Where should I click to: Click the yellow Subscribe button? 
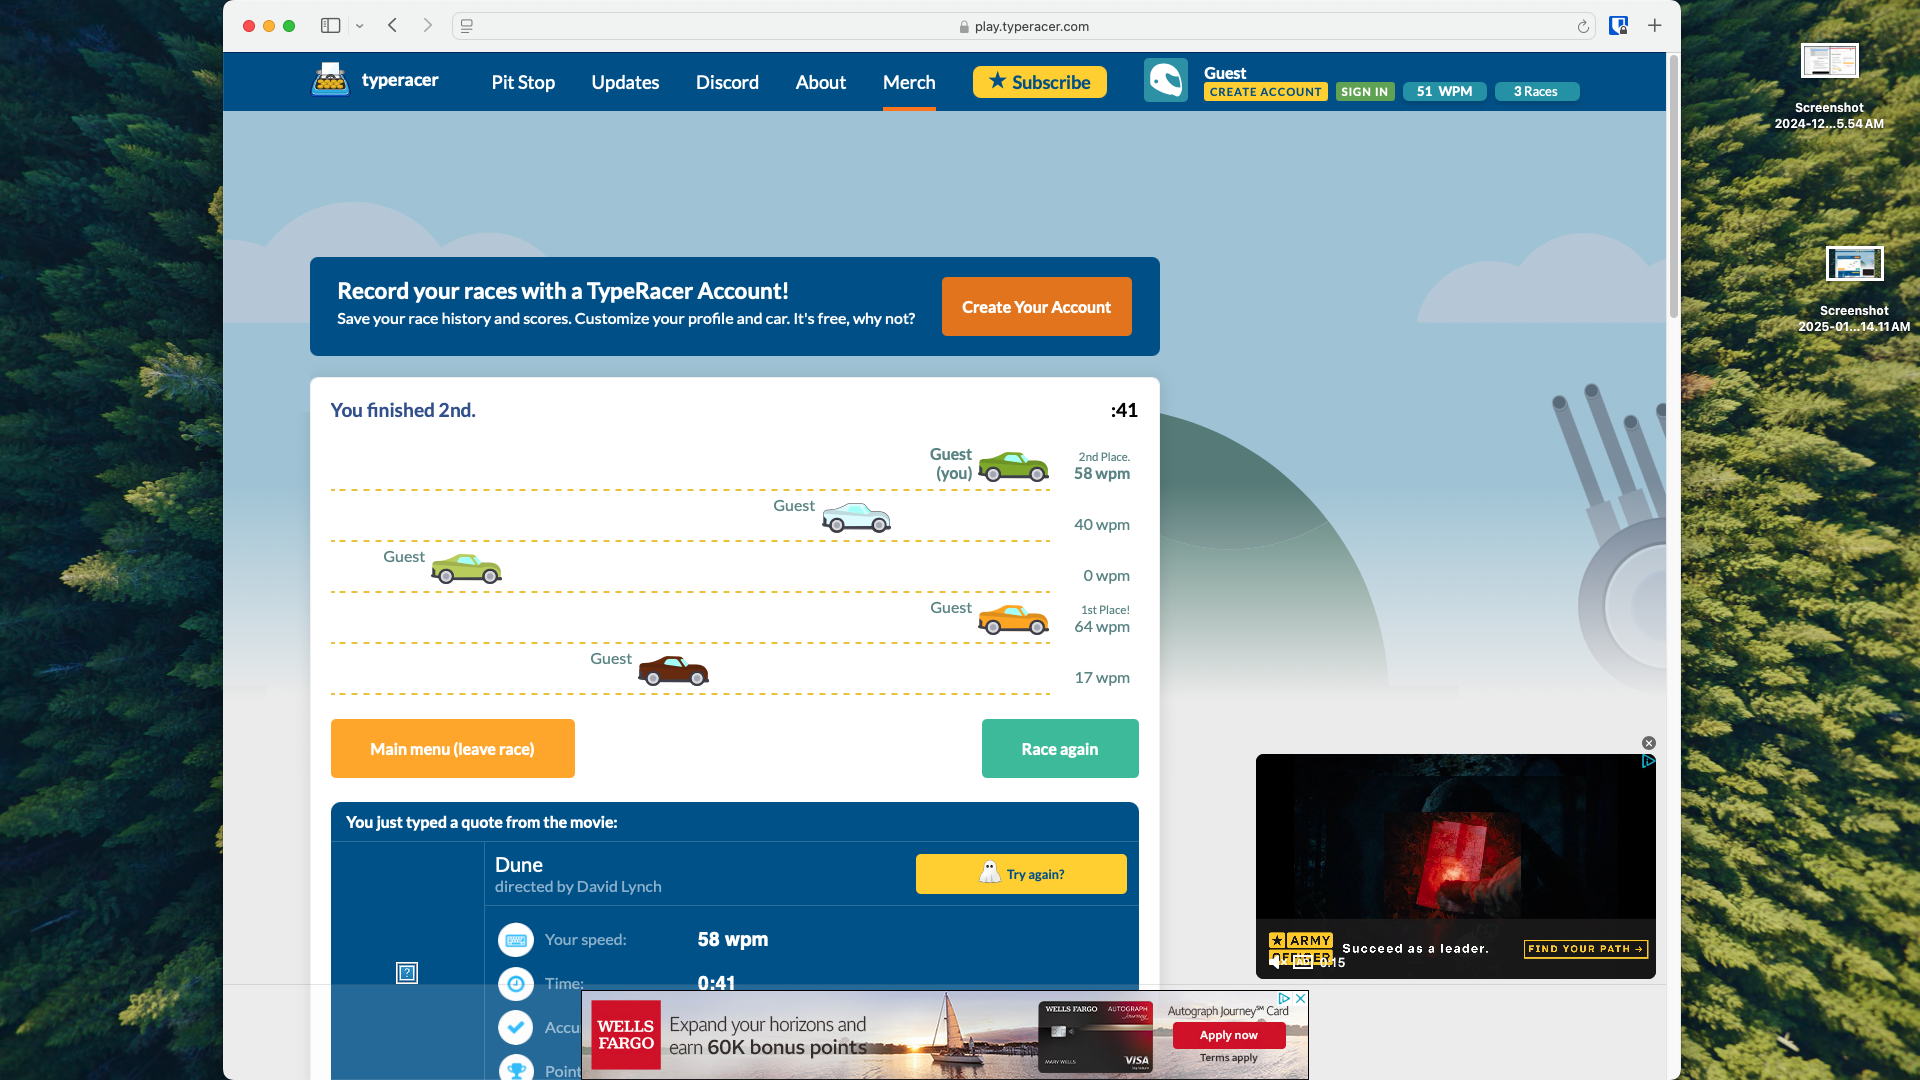point(1040,82)
